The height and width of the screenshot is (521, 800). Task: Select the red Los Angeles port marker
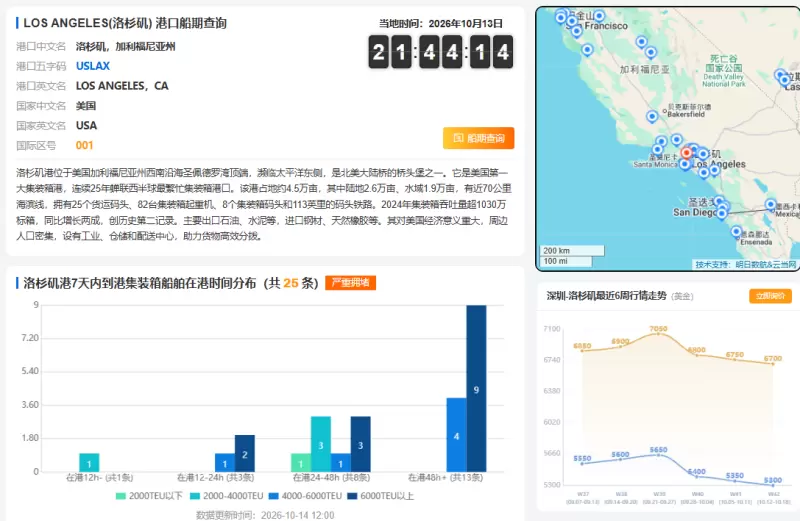[x=687, y=153]
